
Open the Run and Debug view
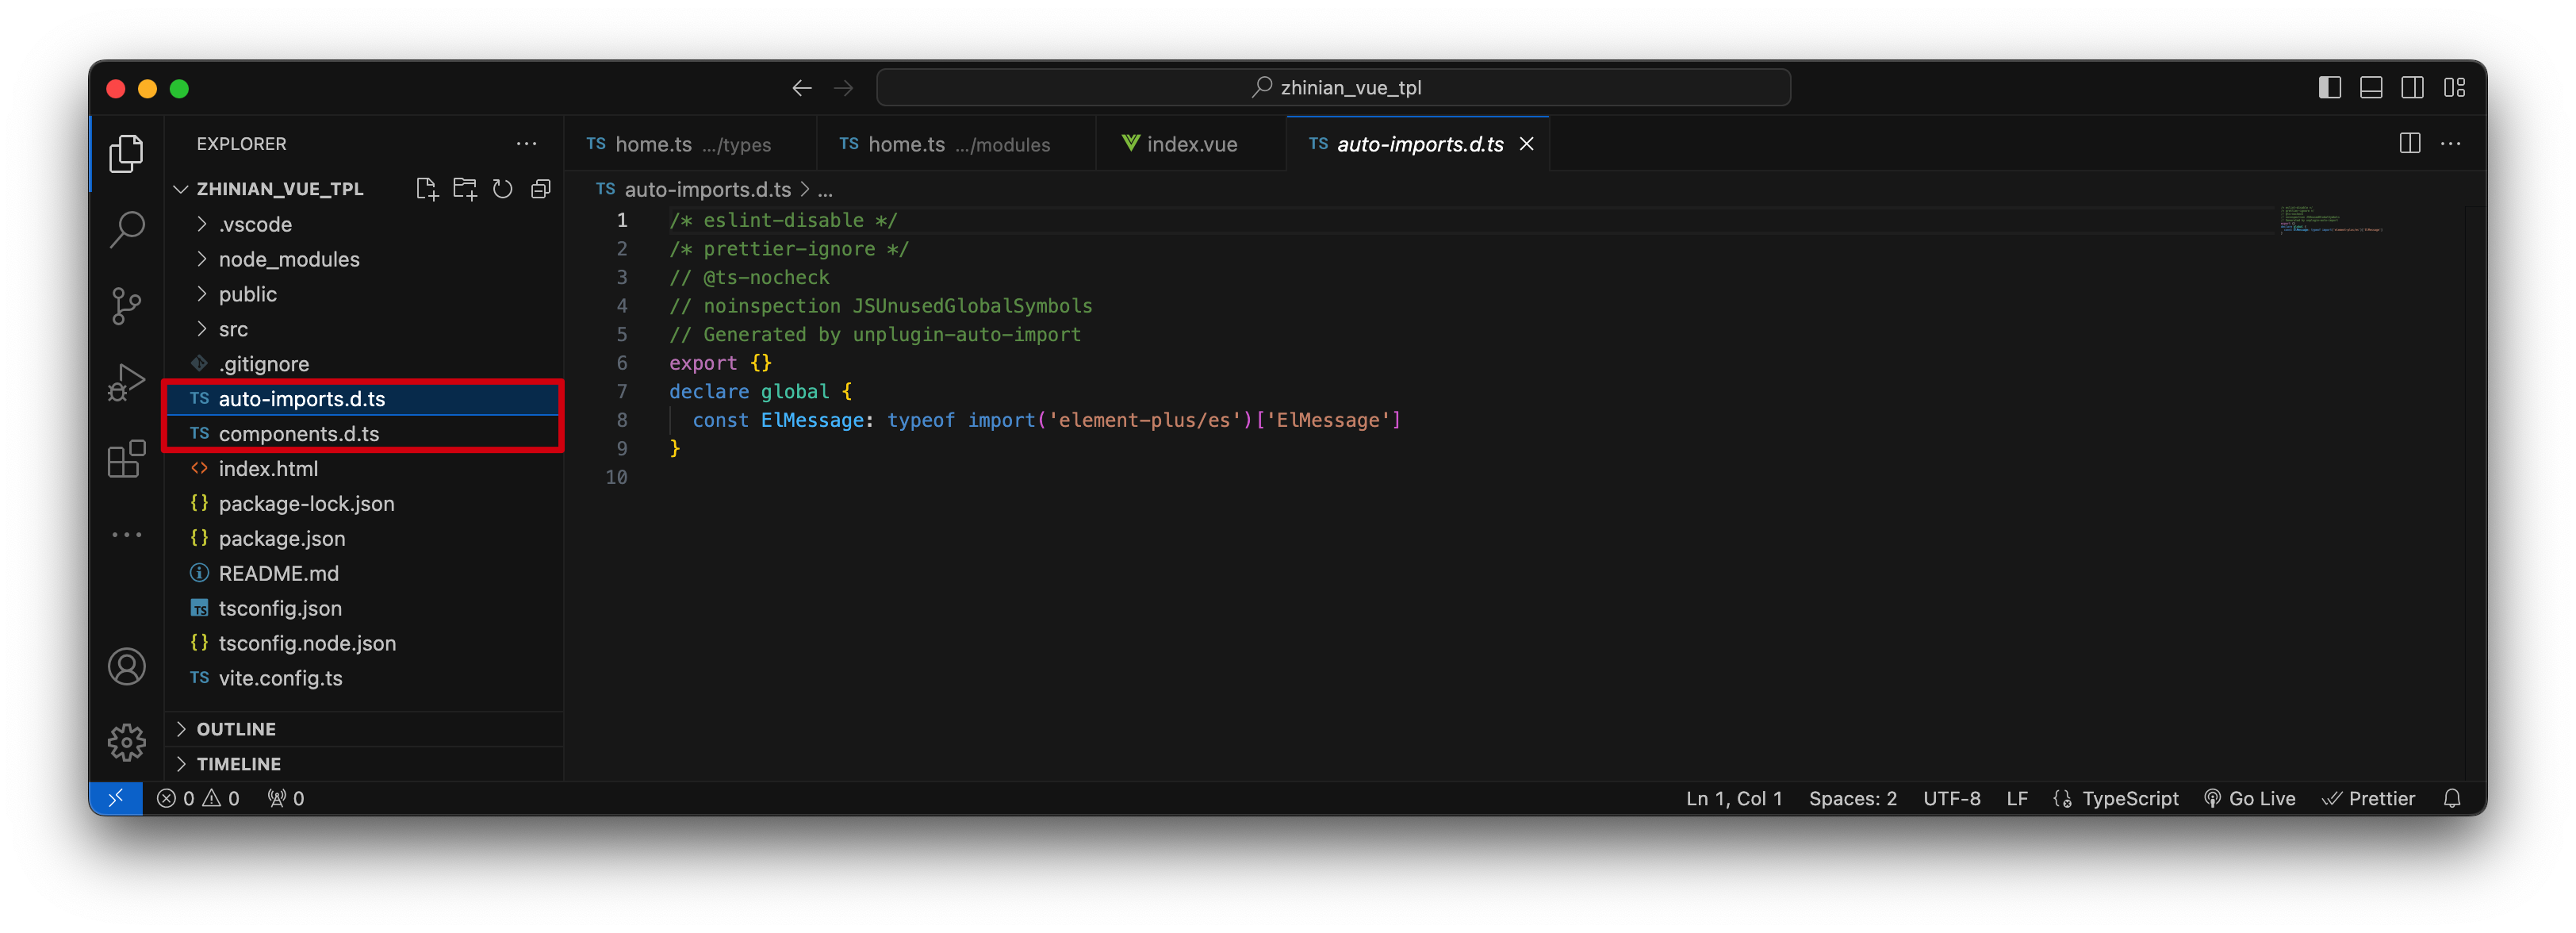[126, 382]
